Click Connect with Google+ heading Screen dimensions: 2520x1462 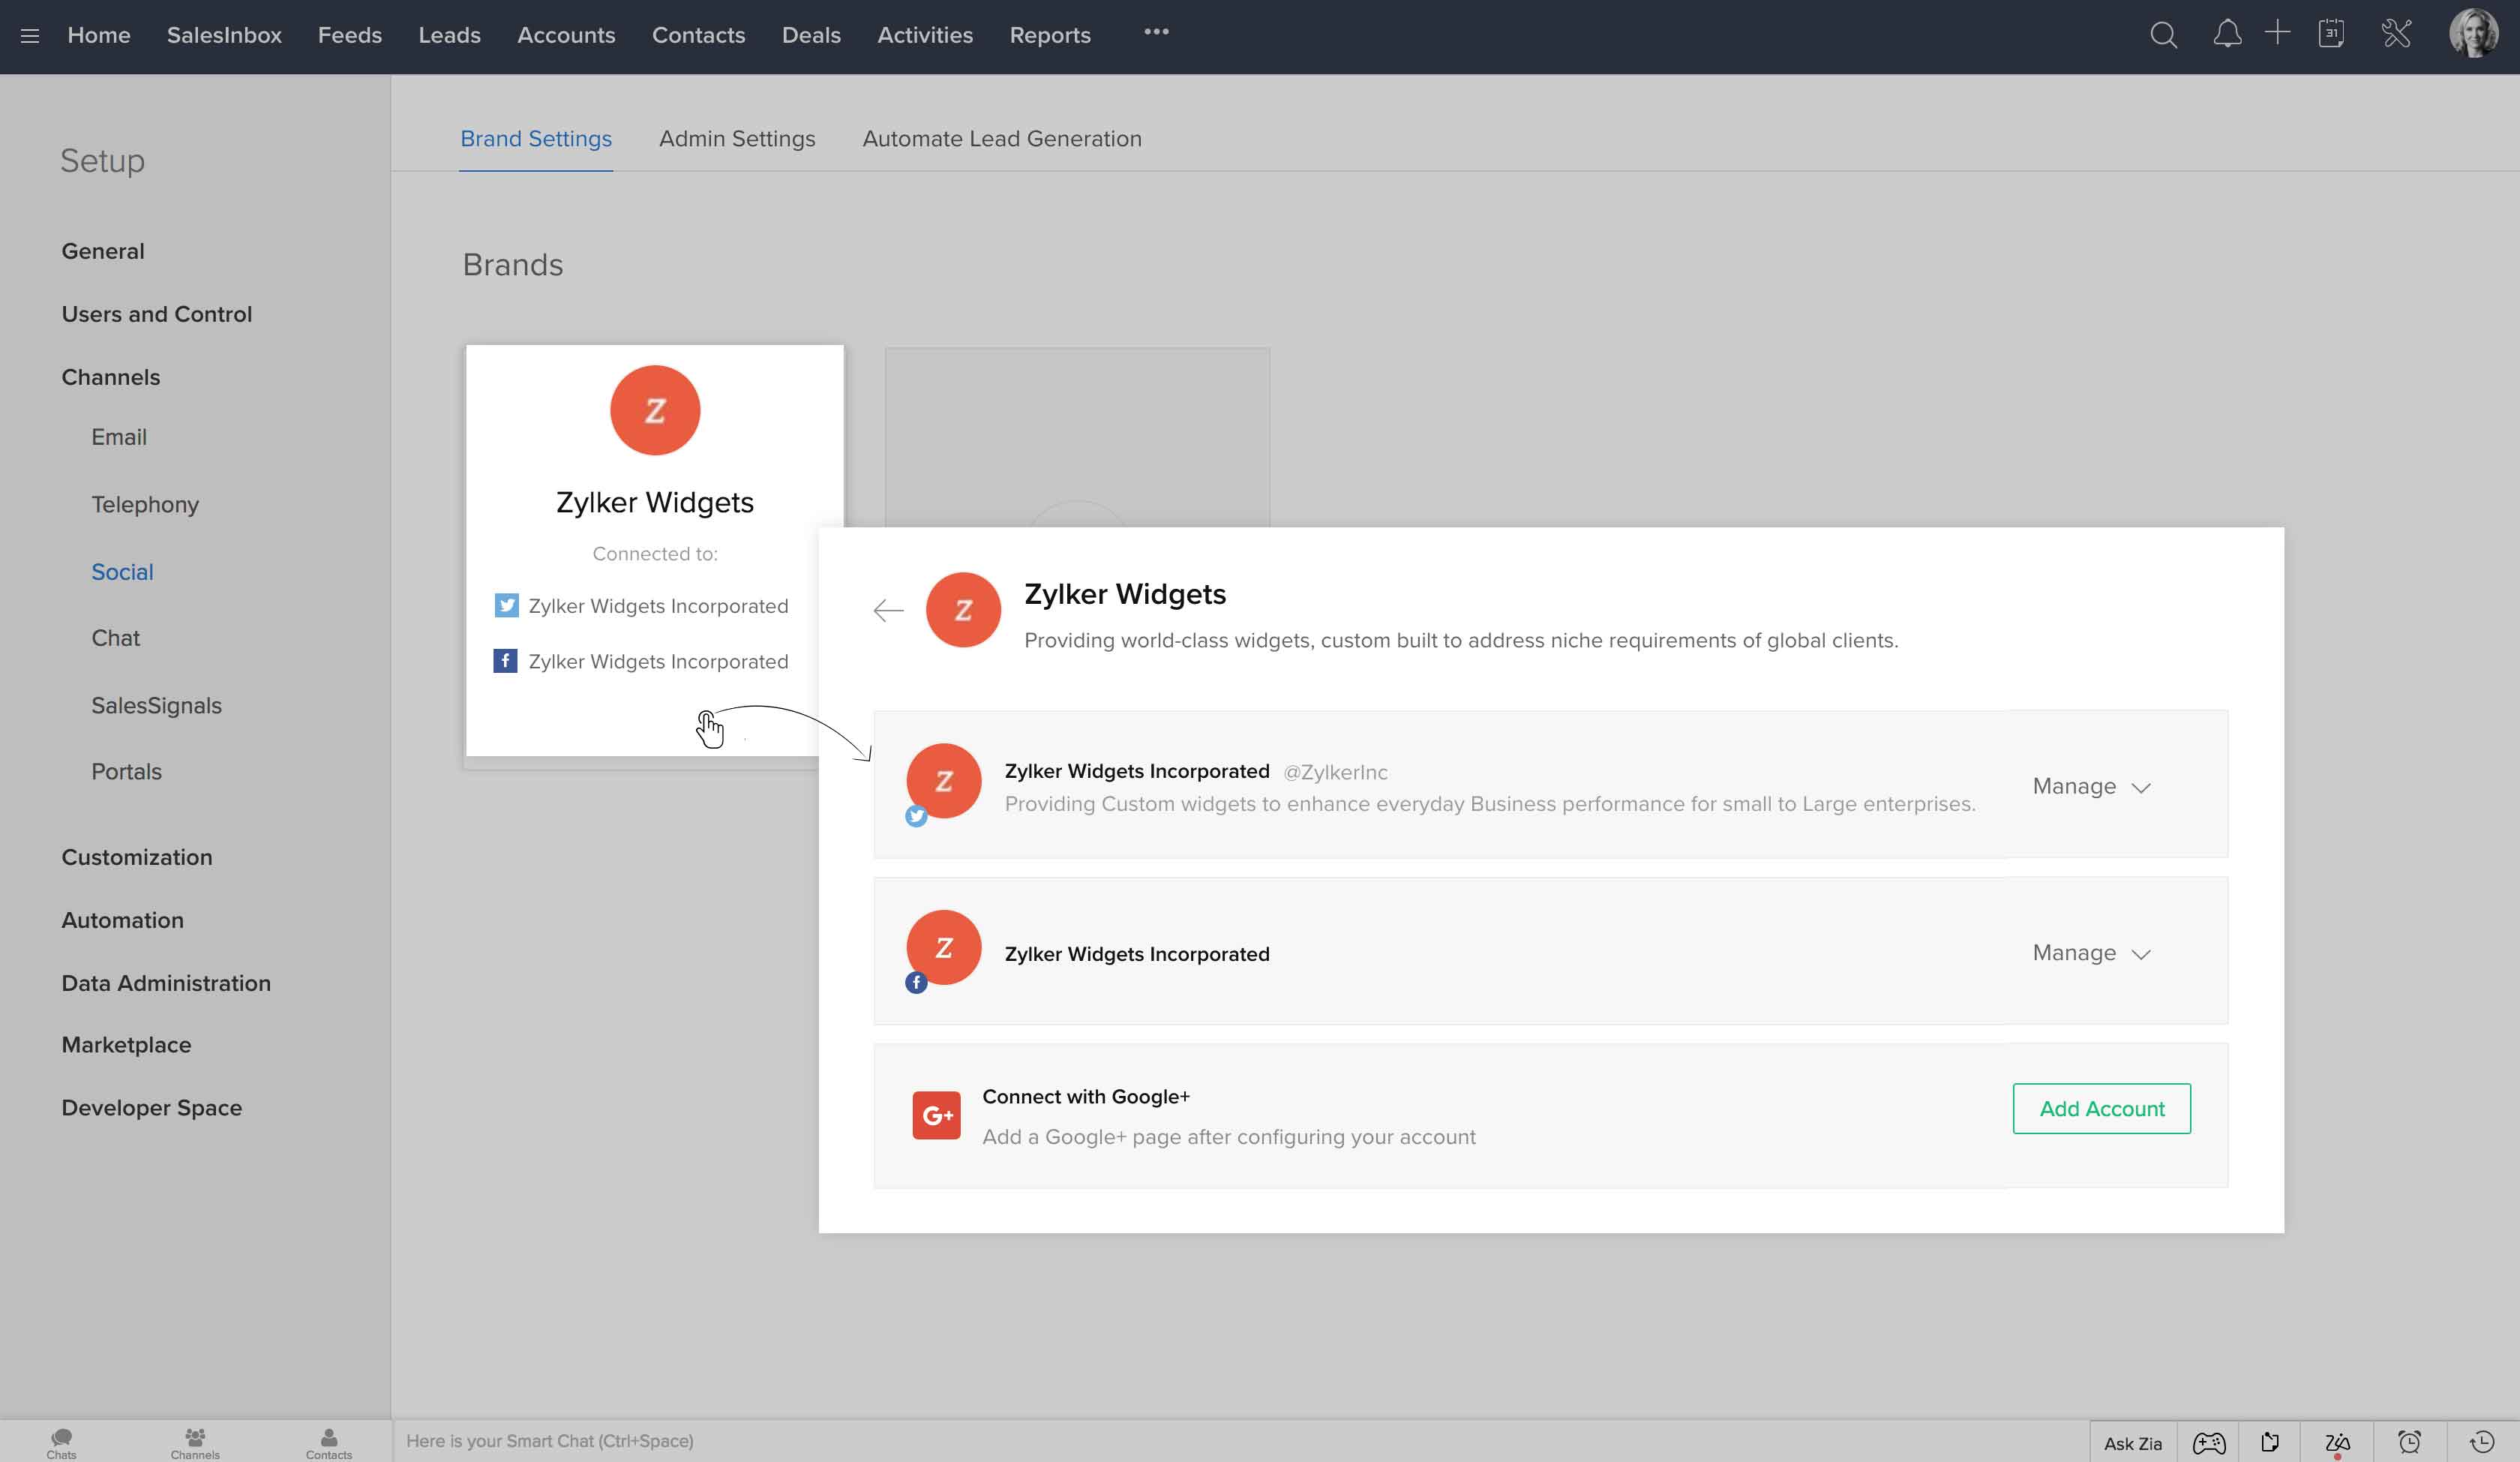pyautogui.click(x=1086, y=1096)
